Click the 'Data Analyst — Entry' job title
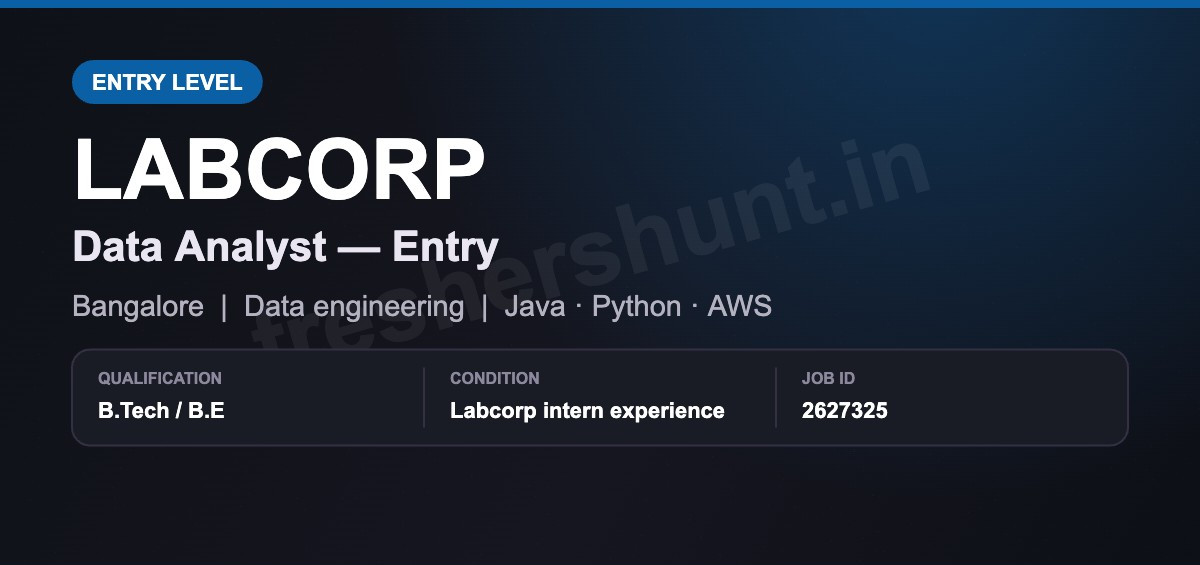 click(x=285, y=247)
